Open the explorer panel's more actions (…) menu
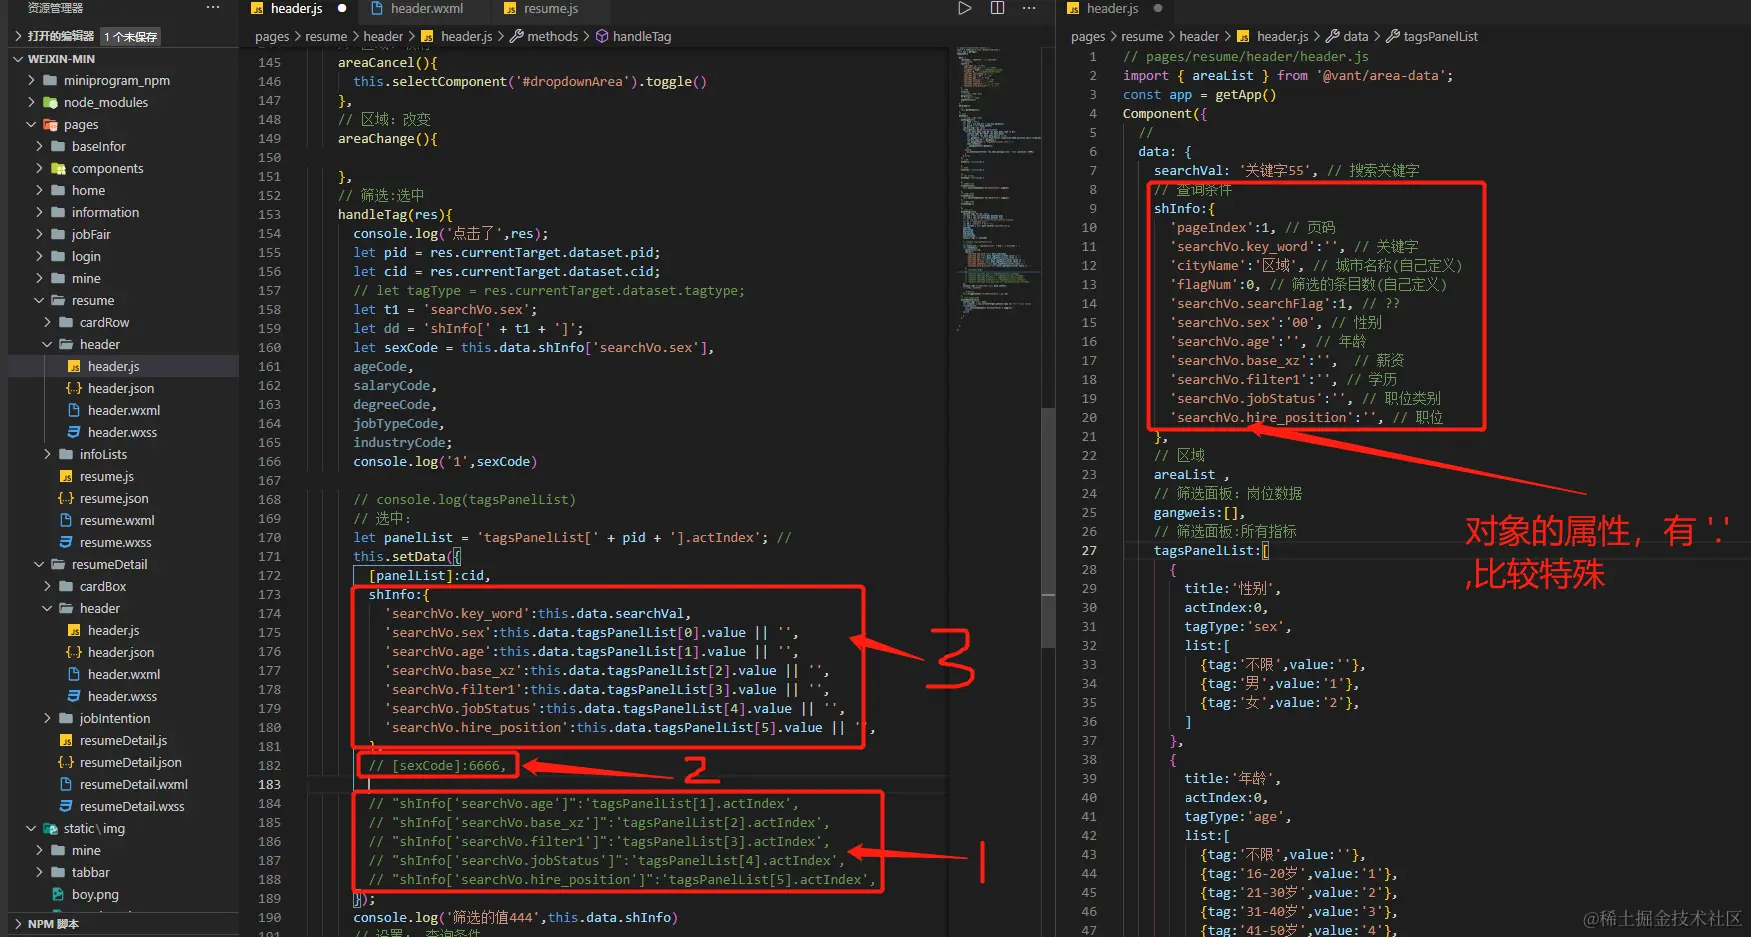This screenshot has width=1751, height=937. coord(213,8)
